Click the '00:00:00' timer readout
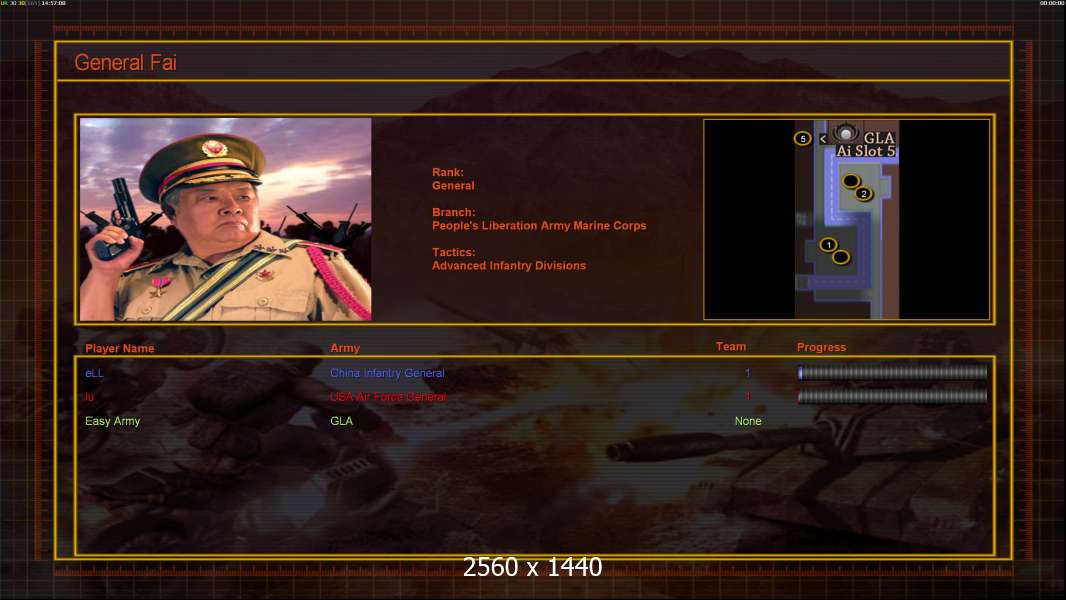This screenshot has width=1066, height=600. tap(1052, 3)
